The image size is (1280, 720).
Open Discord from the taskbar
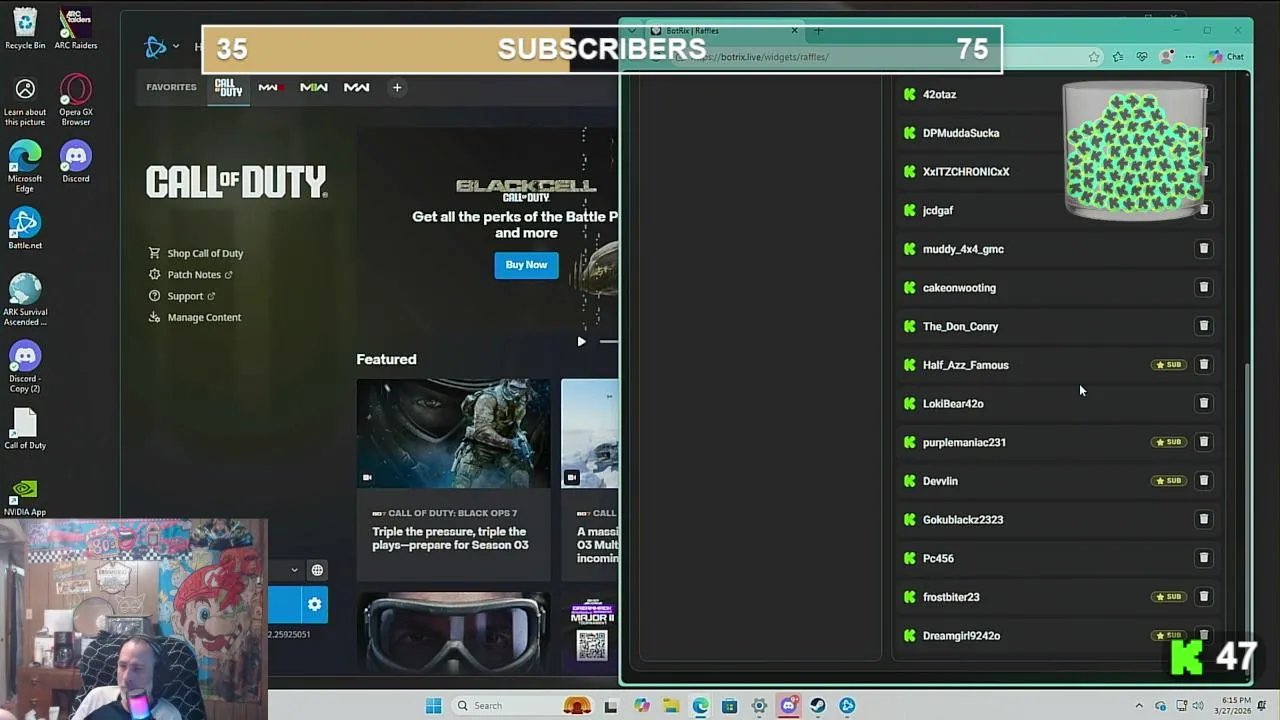click(x=788, y=706)
